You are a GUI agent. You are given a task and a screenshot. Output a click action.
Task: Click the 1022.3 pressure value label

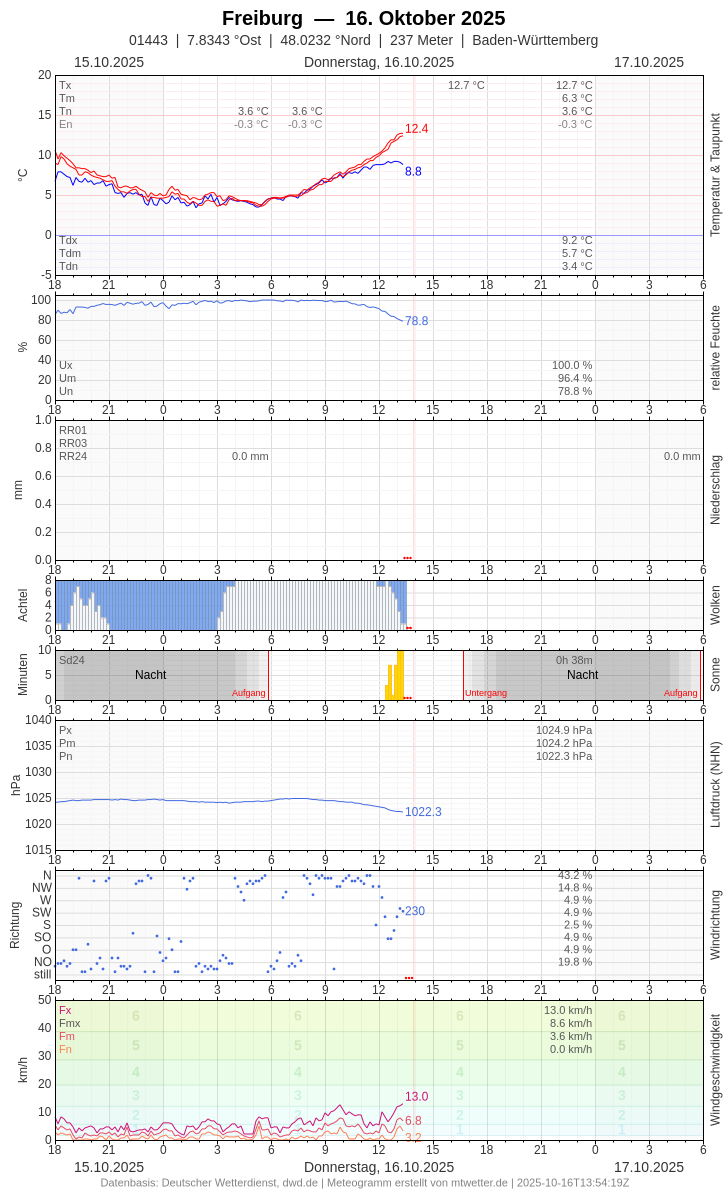[x=423, y=812]
